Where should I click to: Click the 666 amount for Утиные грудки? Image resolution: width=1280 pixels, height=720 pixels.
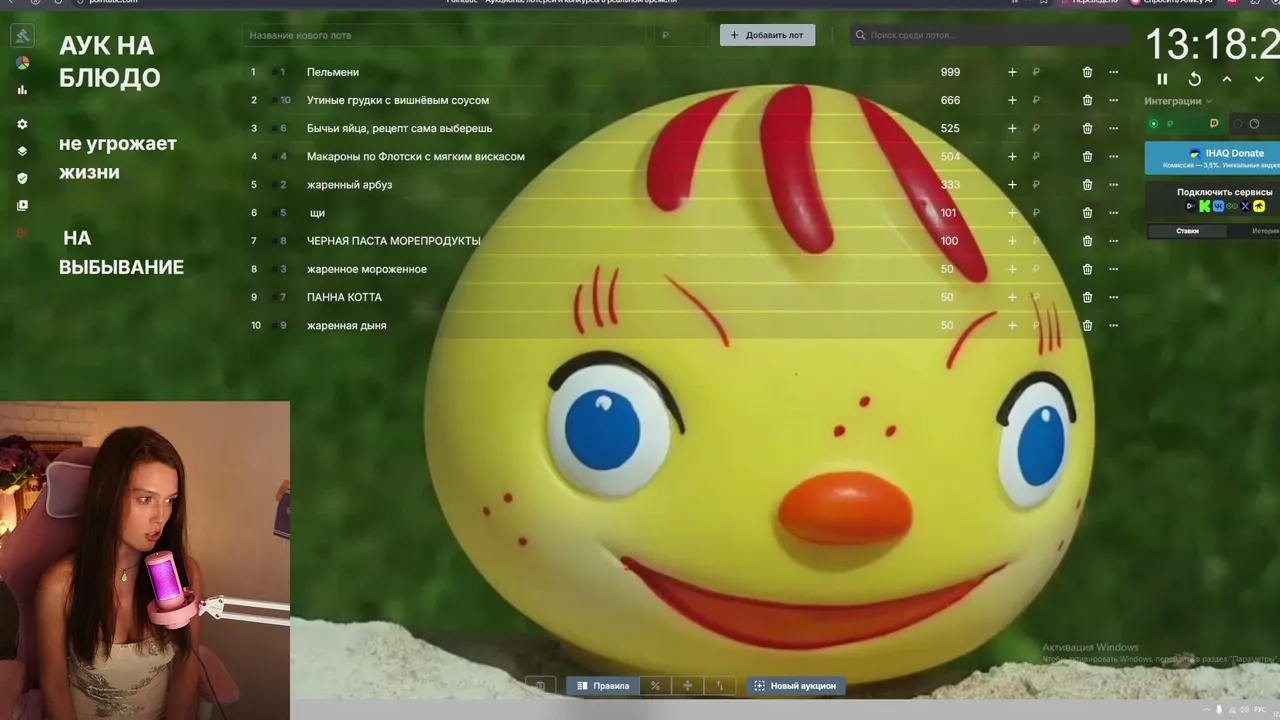point(950,100)
